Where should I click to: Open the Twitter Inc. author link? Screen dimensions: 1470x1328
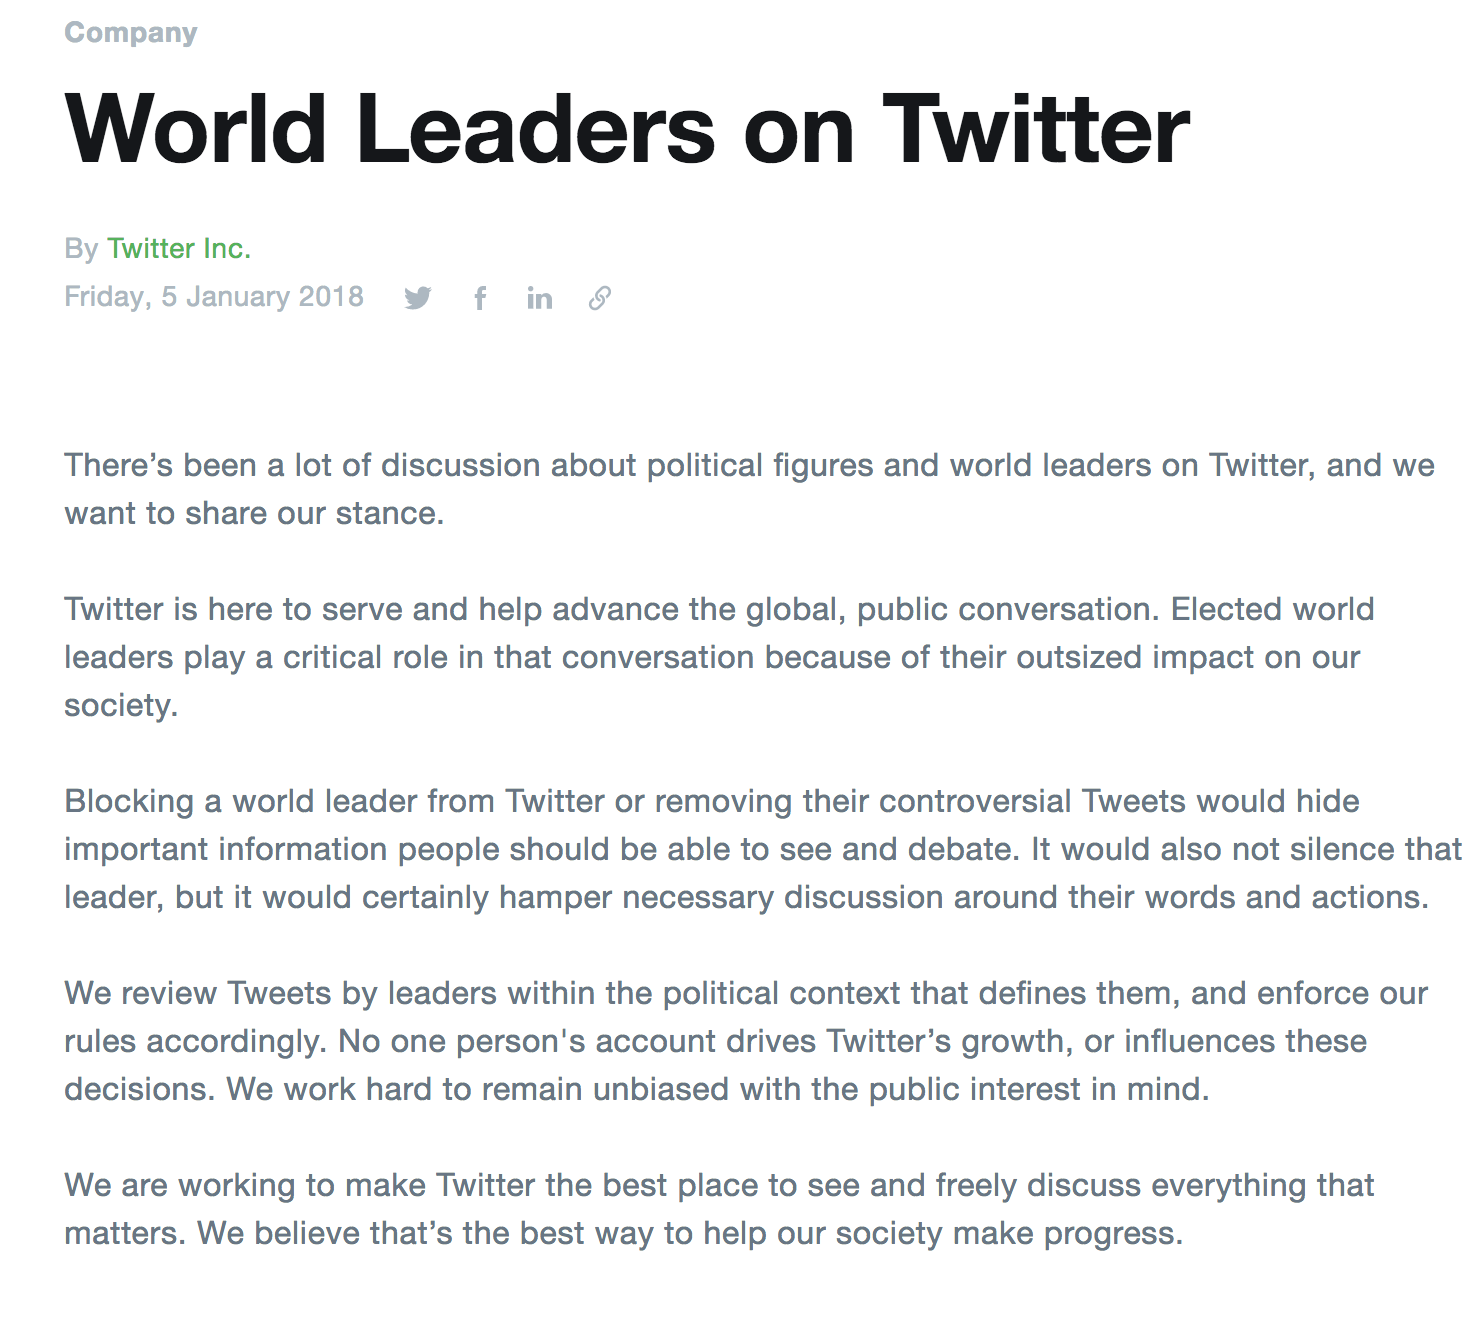click(179, 248)
